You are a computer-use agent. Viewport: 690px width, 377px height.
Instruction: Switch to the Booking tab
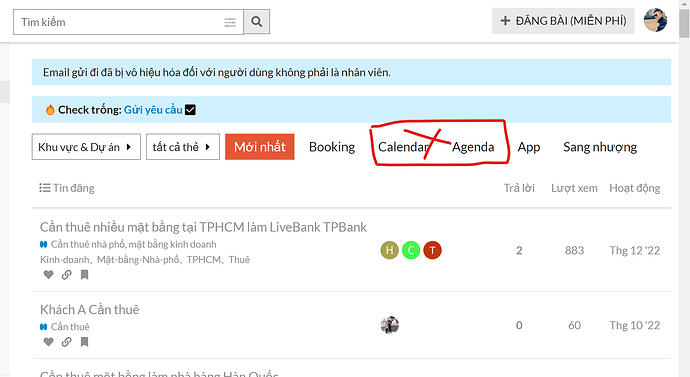[332, 147]
